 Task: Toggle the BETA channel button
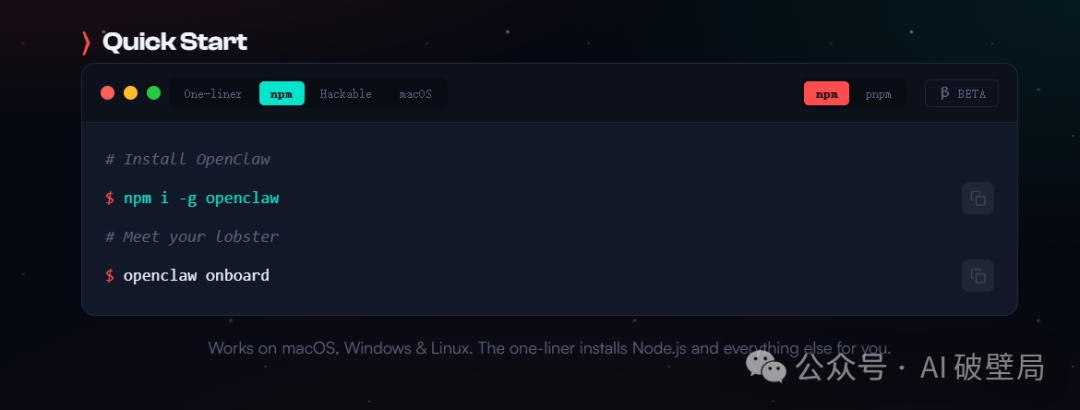point(962,94)
